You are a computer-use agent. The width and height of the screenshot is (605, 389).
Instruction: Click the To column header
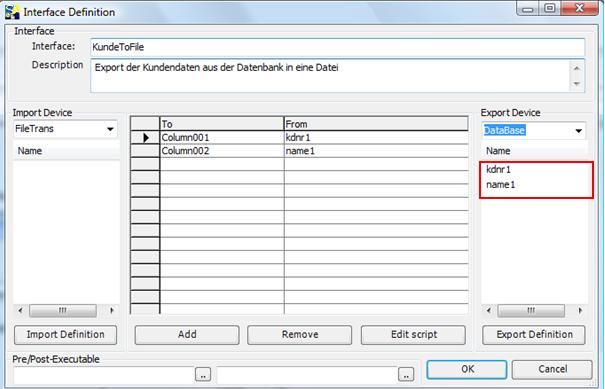222,124
